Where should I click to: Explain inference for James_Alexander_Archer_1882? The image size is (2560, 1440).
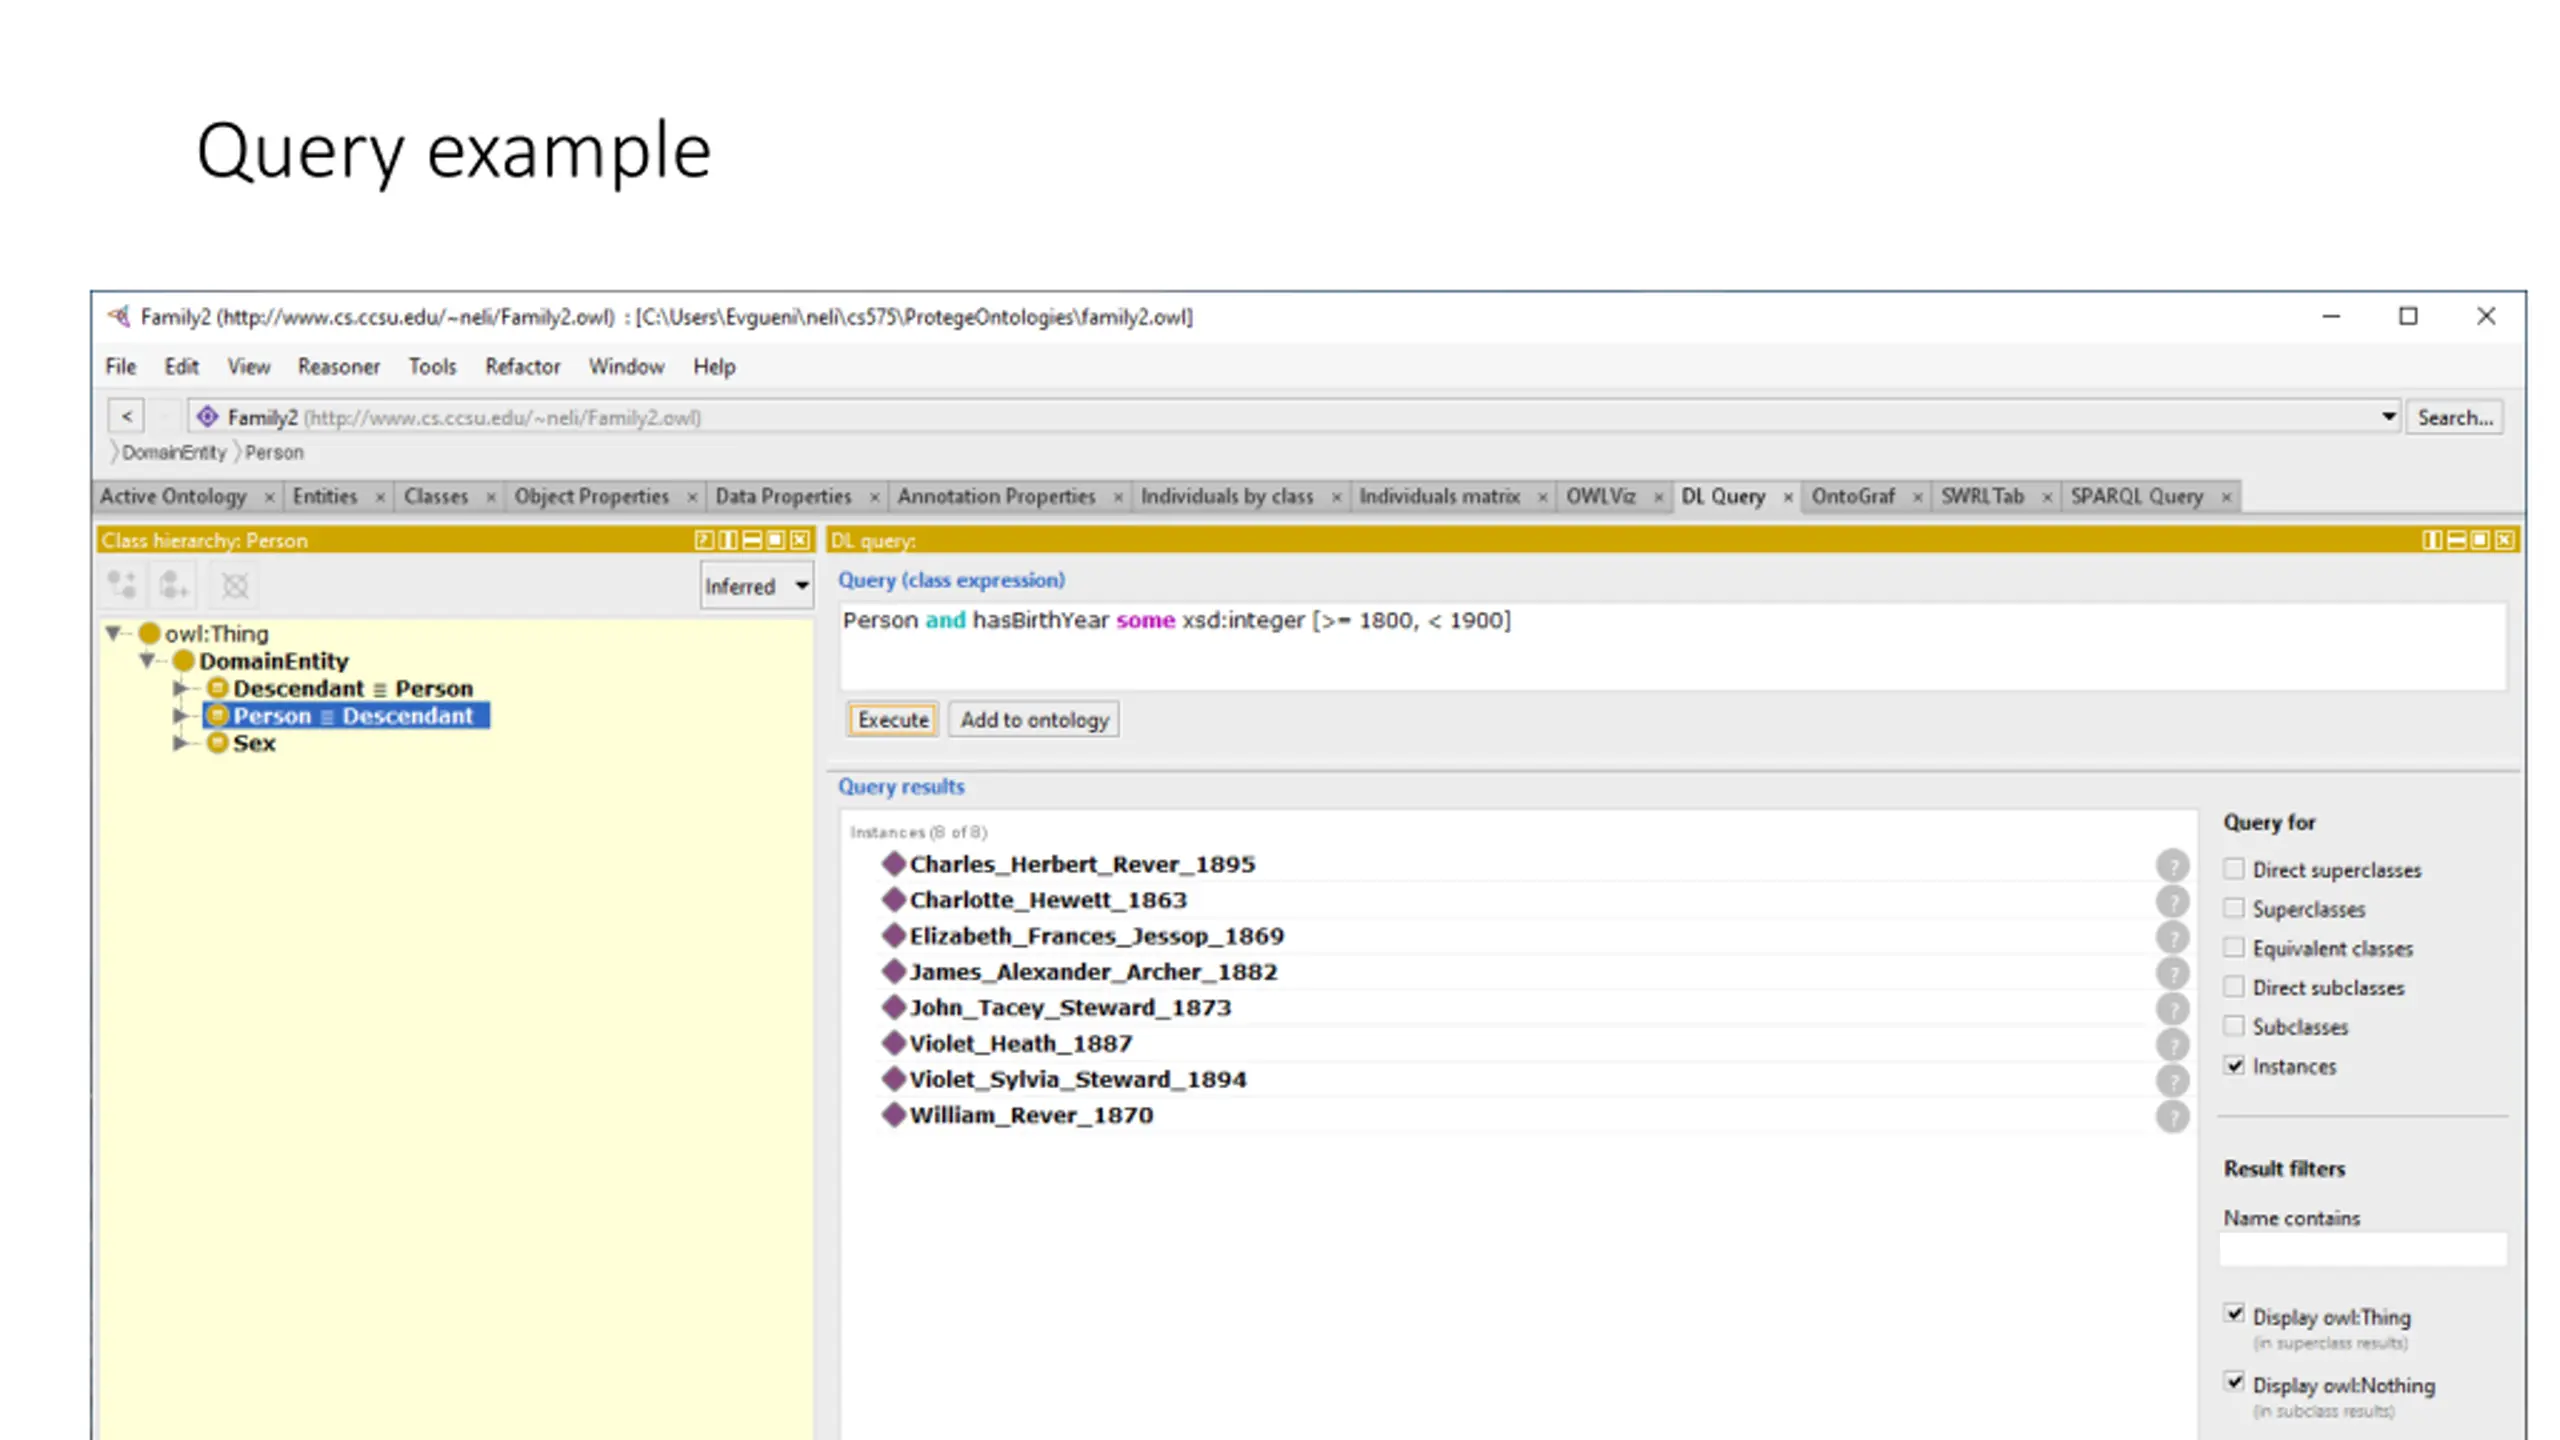[2171, 973]
